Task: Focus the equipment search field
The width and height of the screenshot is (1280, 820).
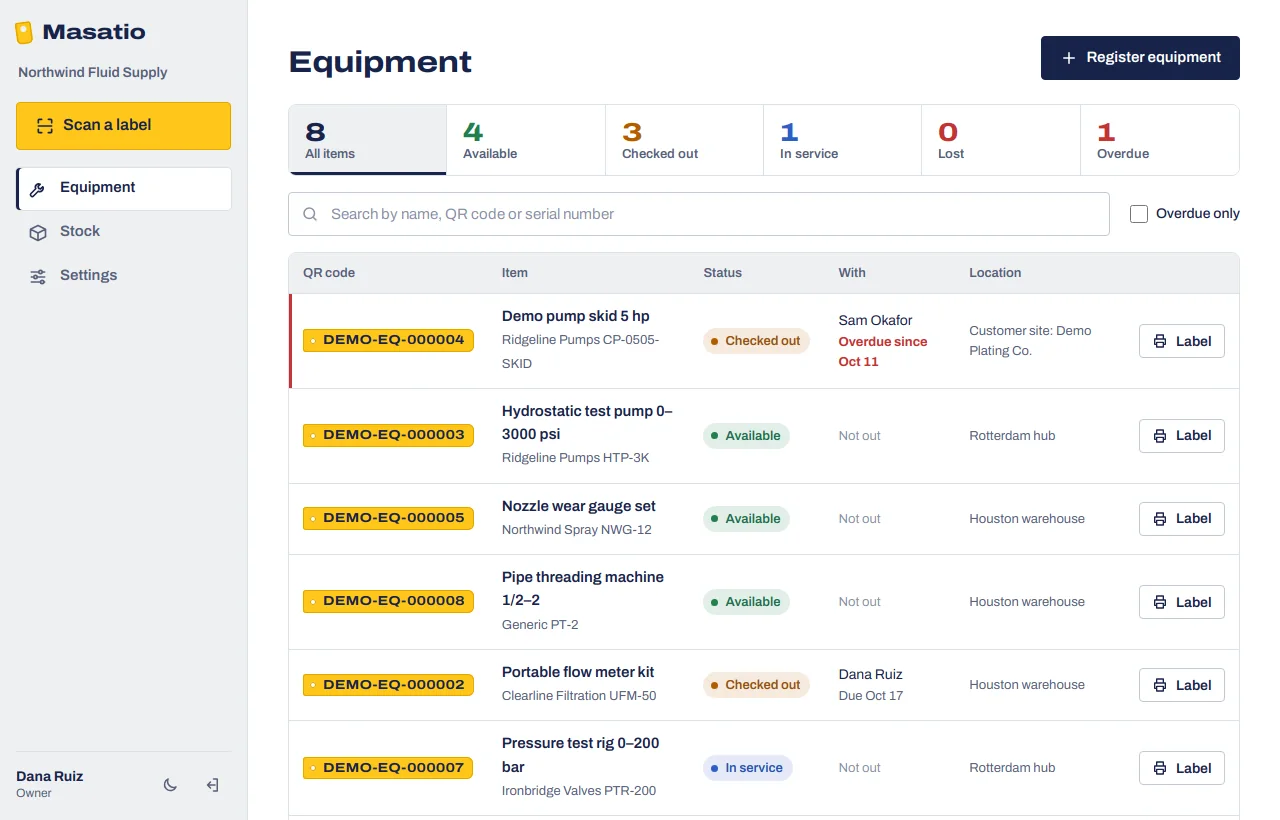Action: coord(699,214)
